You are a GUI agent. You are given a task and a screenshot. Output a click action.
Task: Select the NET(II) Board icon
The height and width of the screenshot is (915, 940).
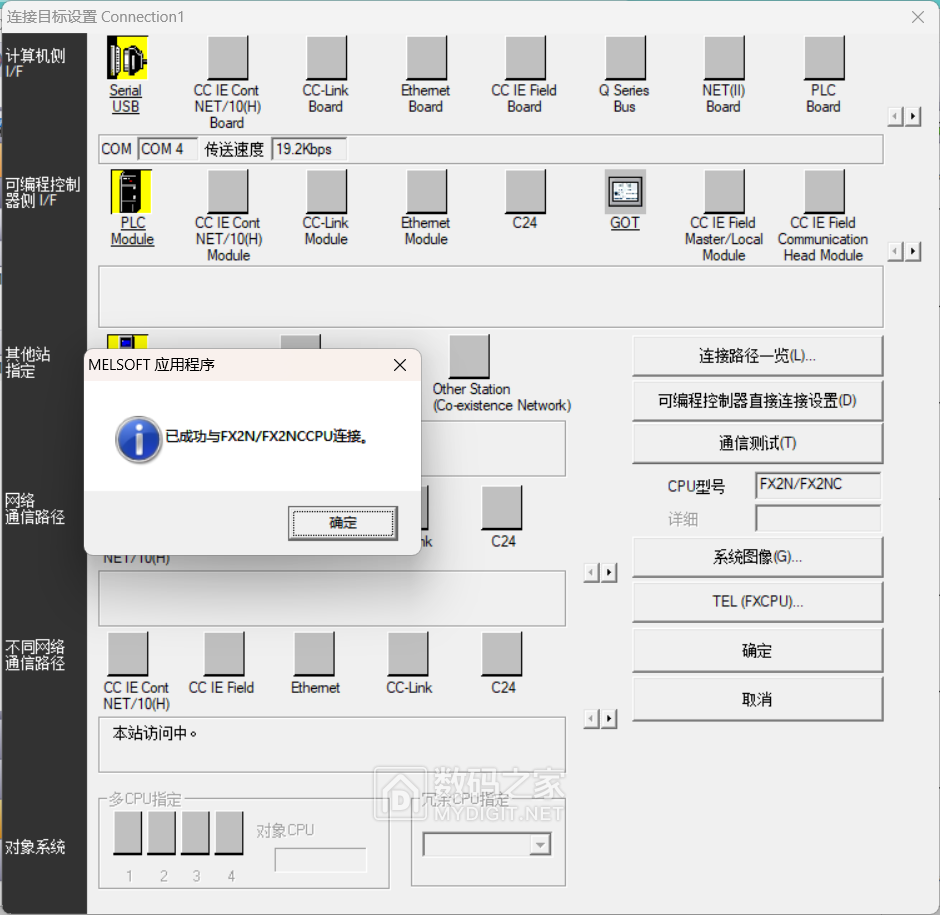tap(724, 58)
